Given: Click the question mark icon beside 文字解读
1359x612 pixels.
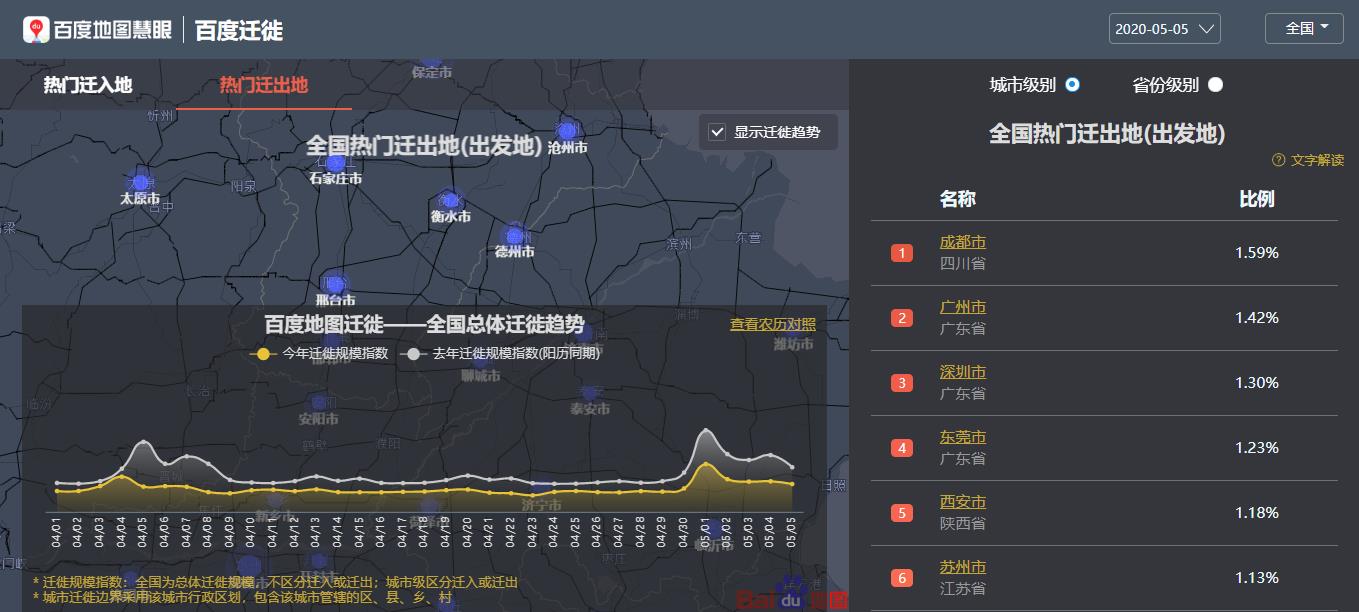Looking at the screenshot, I should (x=1278, y=160).
